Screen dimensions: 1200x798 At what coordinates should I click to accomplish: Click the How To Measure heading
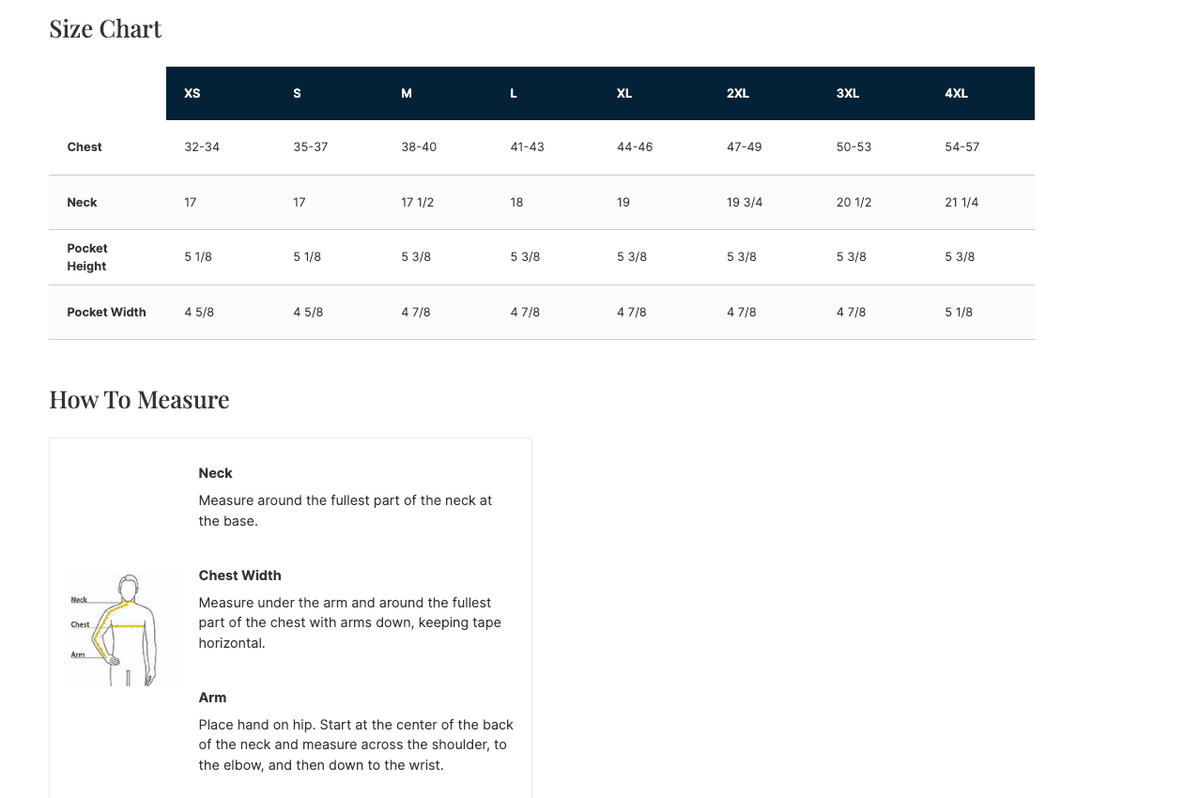click(x=139, y=400)
